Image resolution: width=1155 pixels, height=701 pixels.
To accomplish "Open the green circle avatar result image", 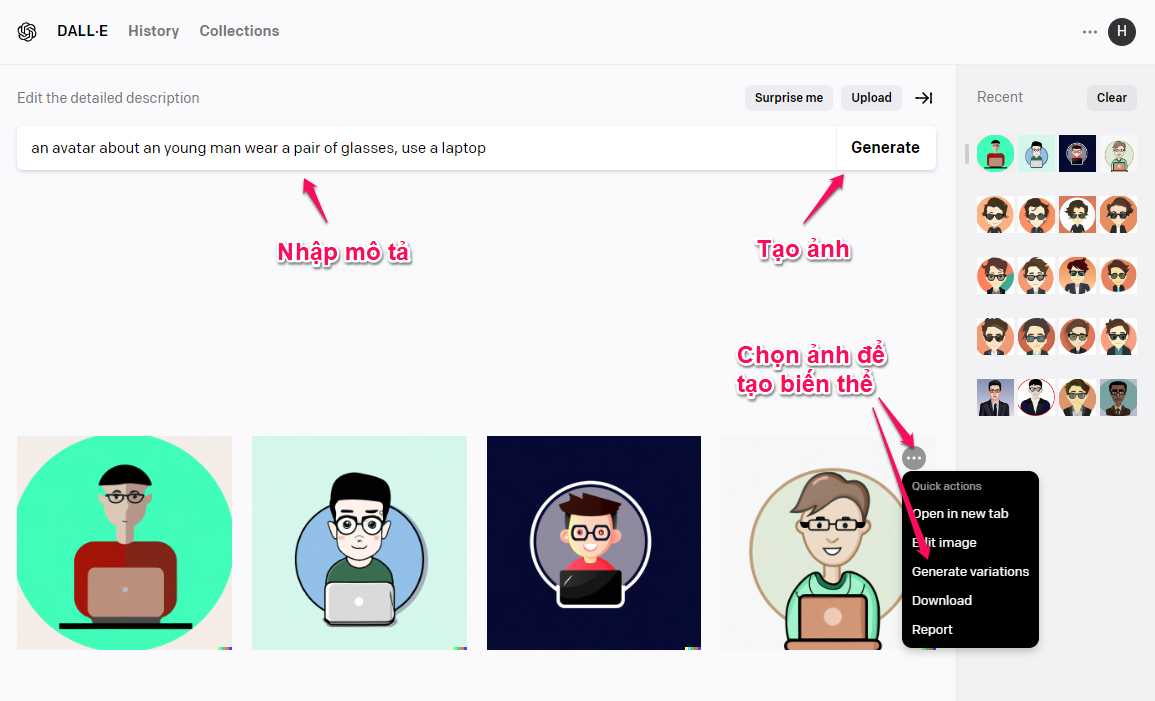I will point(124,543).
